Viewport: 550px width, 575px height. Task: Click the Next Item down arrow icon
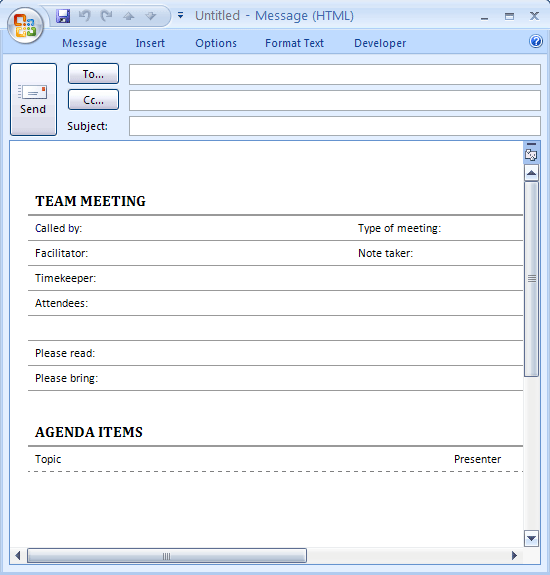(x=151, y=16)
